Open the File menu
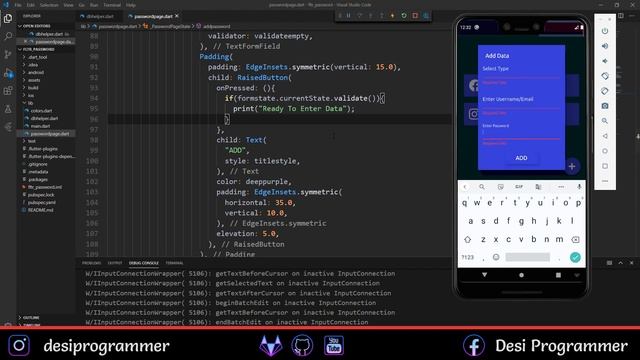640x360 pixels. (x=18, y=5)
